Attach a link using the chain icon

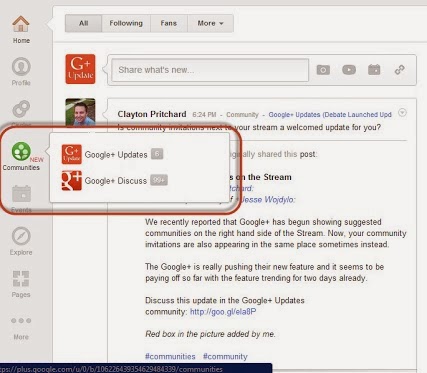[399, 70]
